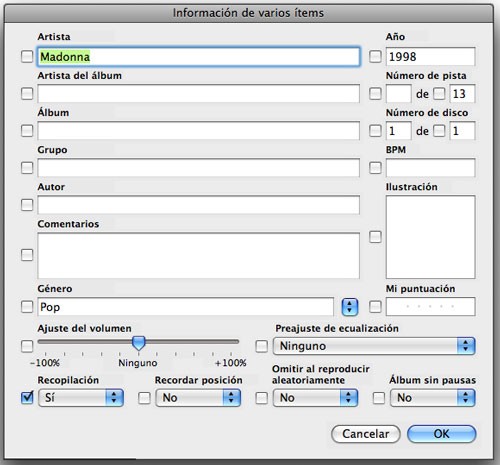Viewport: 500px width, 465px height.
Task: Tick the Omitir al reproducir aleatoriamente checkbox
Action: [x=262, y=398]
